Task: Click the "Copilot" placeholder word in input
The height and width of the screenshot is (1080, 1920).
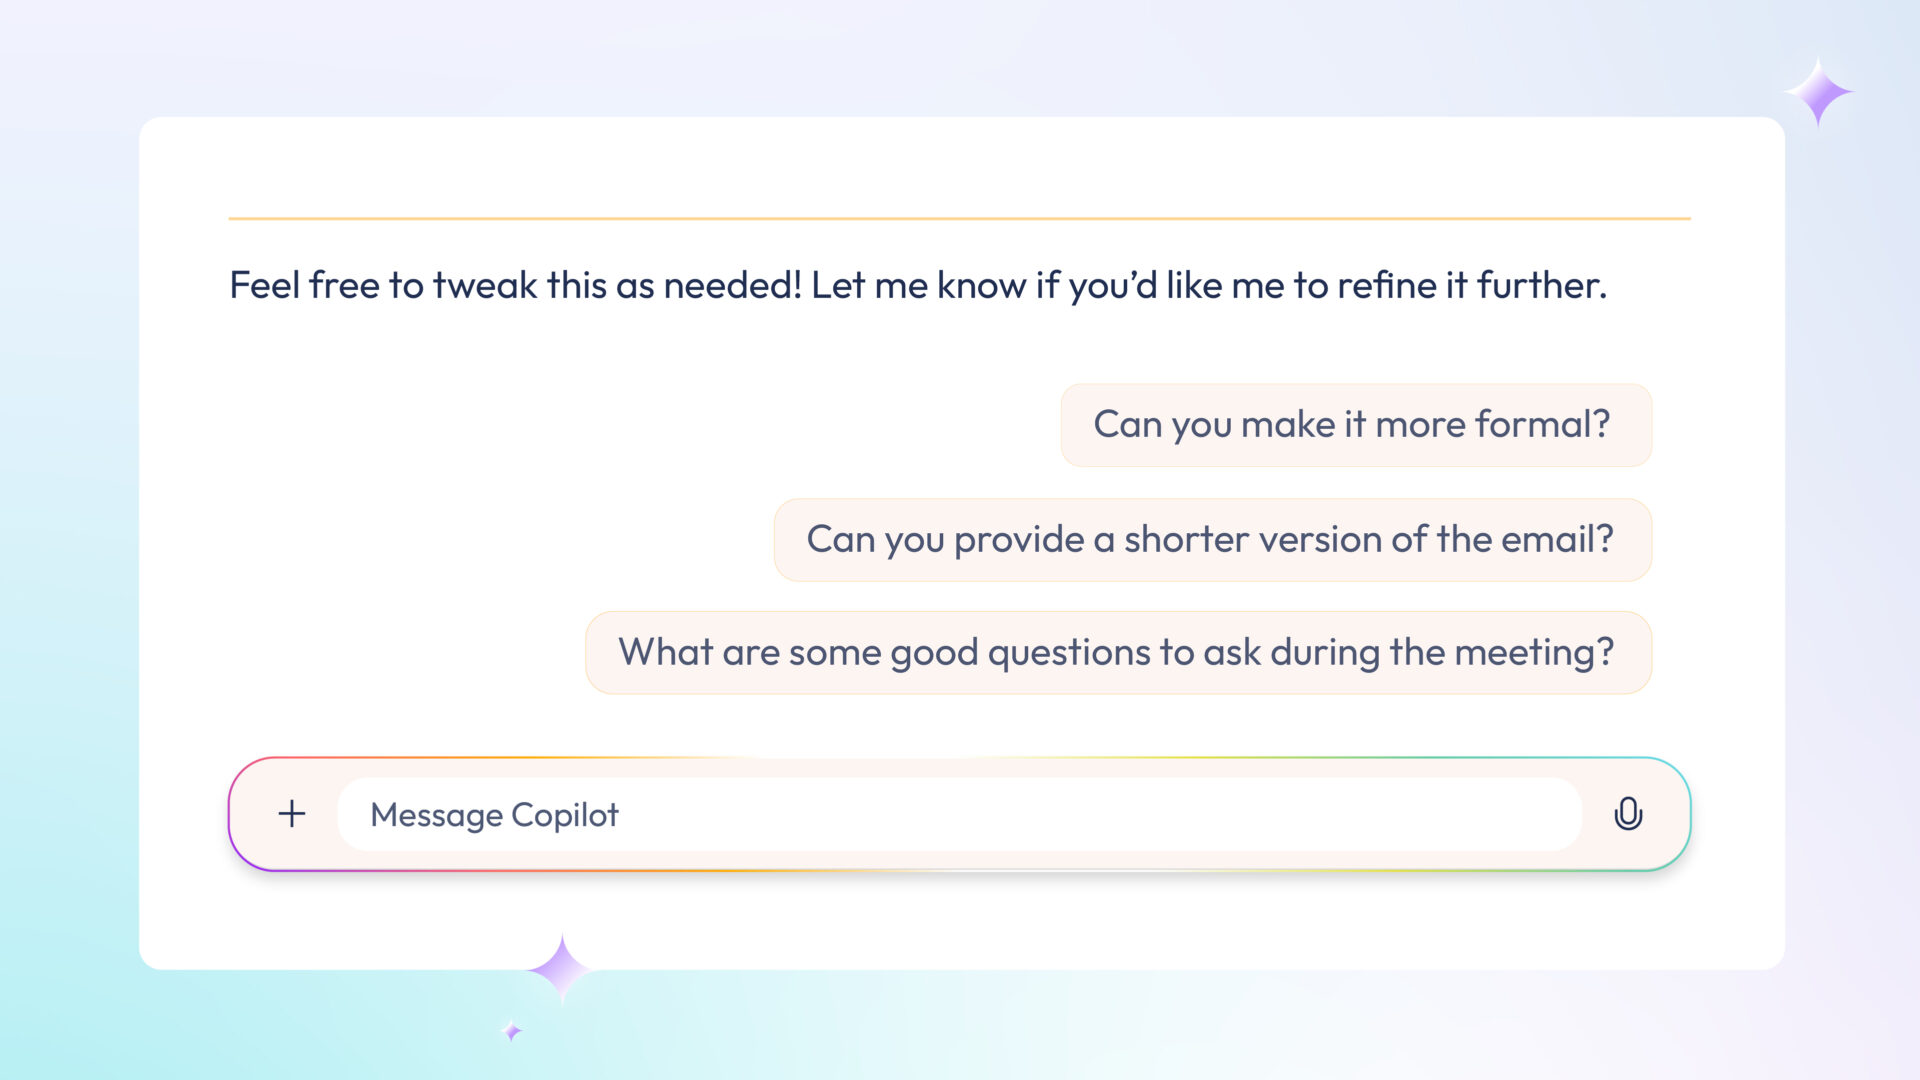Action: coord(565,815)
